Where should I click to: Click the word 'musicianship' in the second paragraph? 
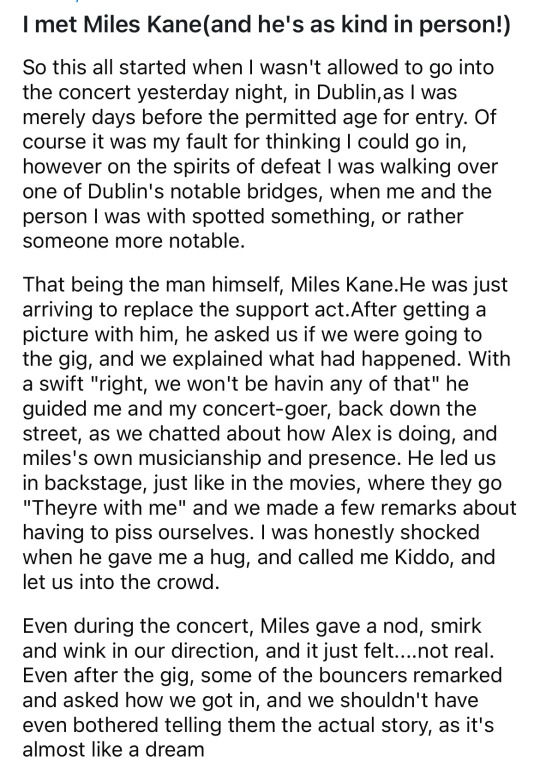click(x=200, y=458)
